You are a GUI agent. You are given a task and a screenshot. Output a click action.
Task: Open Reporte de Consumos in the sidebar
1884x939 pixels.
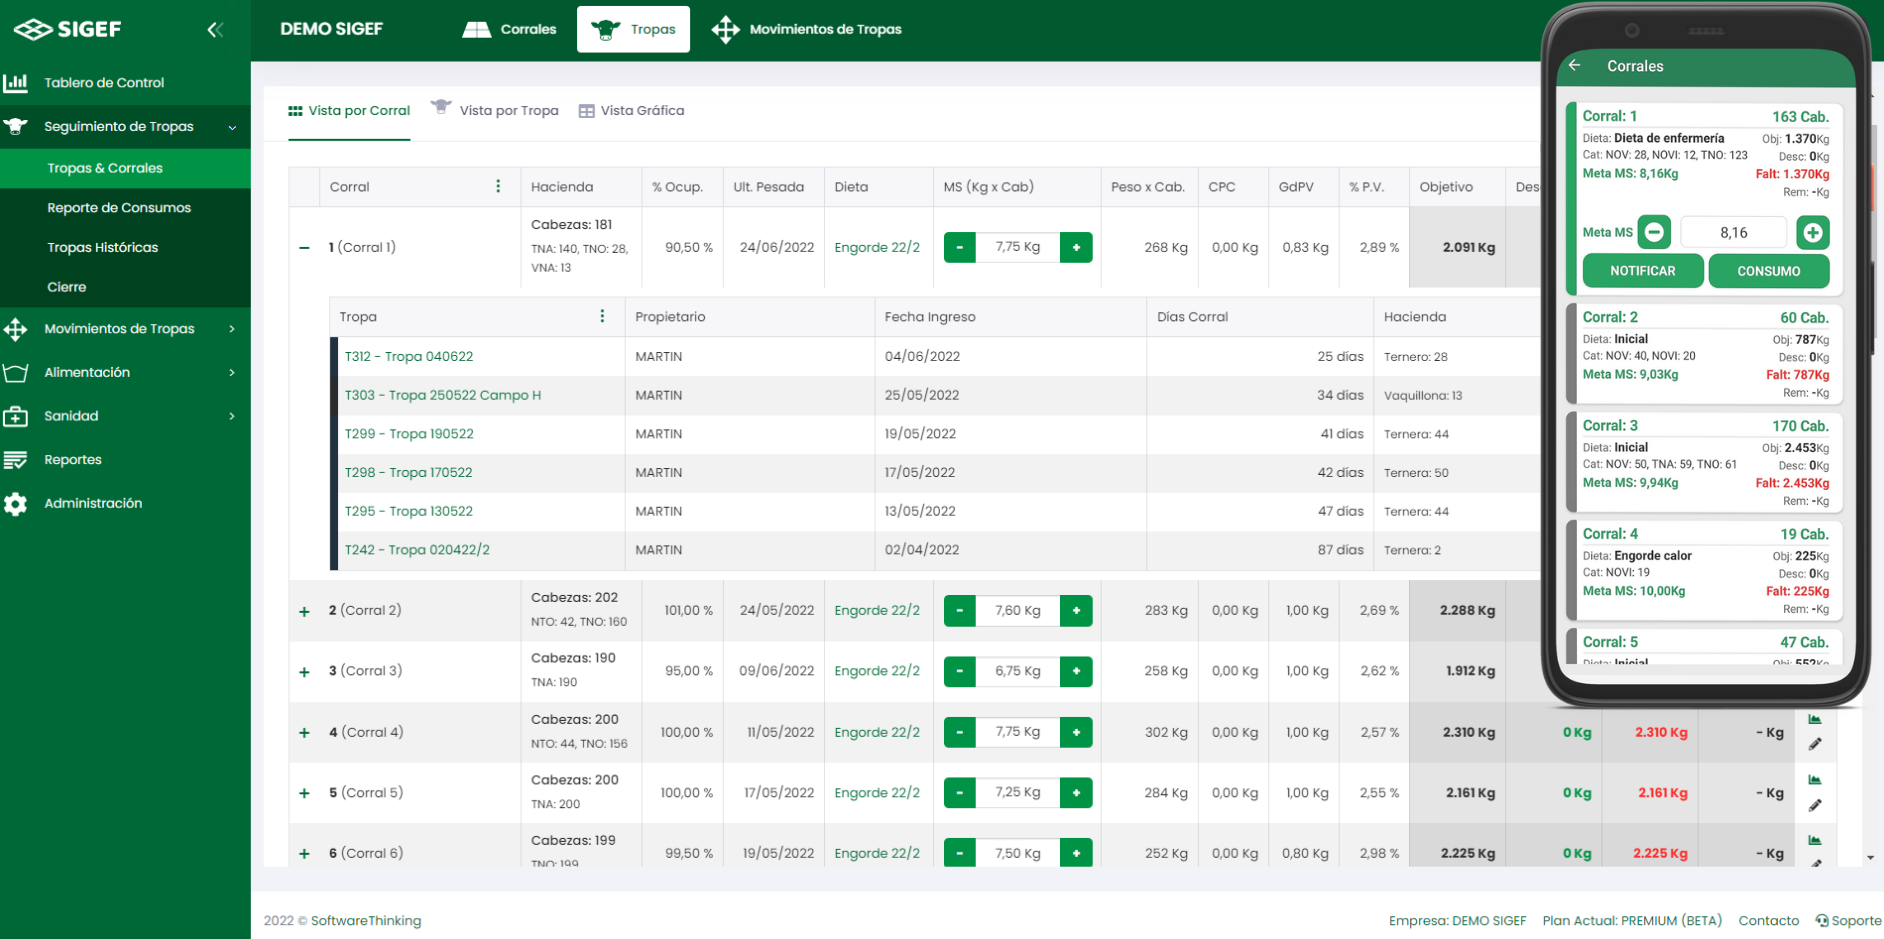(x=119, y=208)
